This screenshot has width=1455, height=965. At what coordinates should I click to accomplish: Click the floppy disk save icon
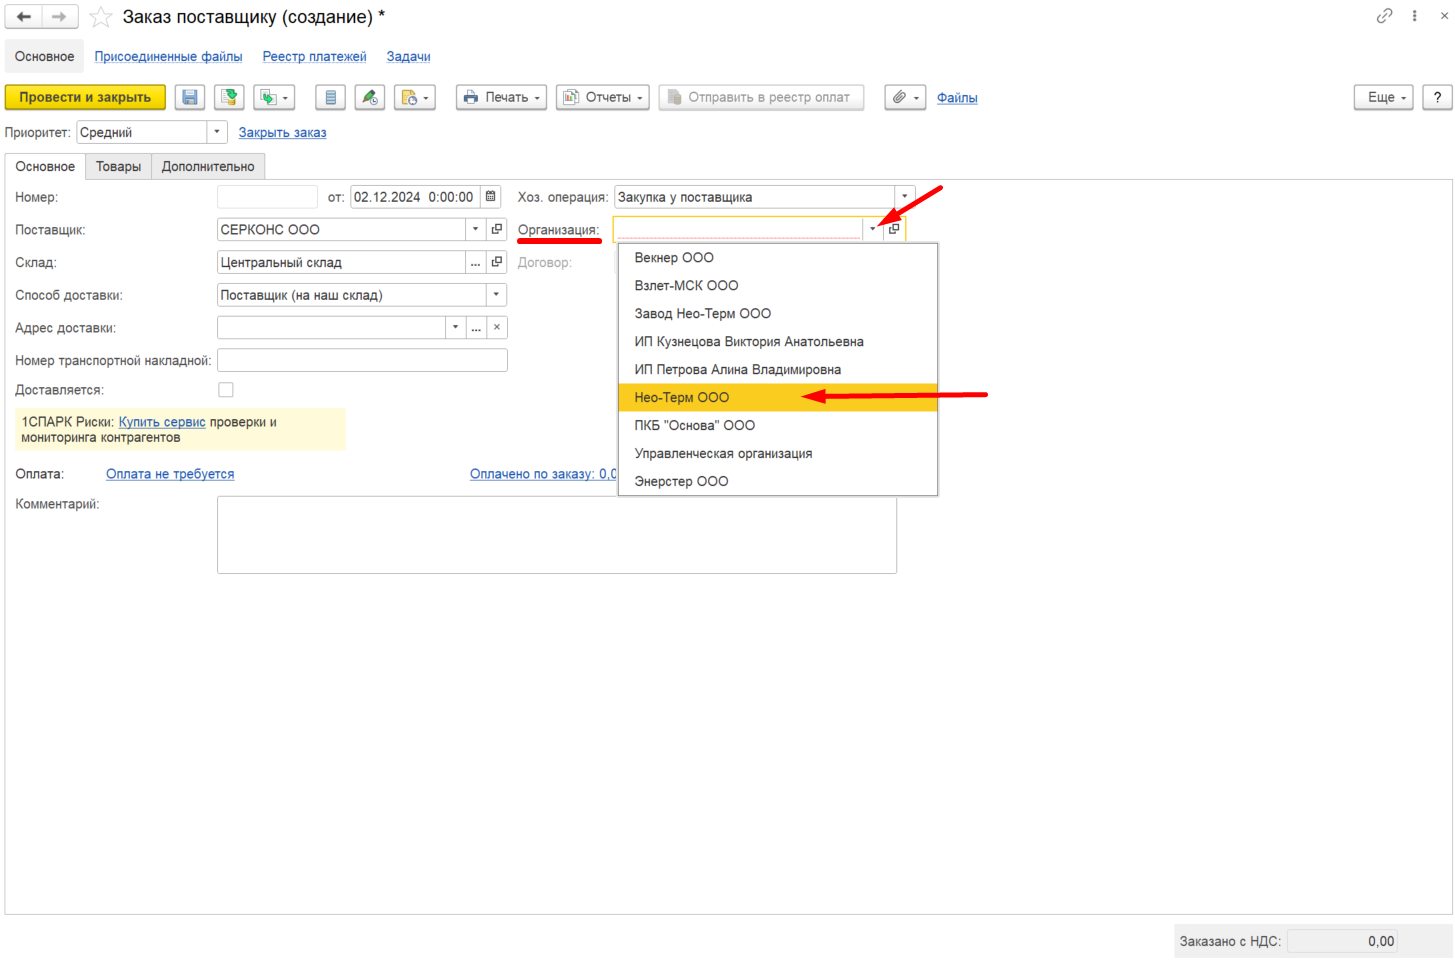(189, 97)
